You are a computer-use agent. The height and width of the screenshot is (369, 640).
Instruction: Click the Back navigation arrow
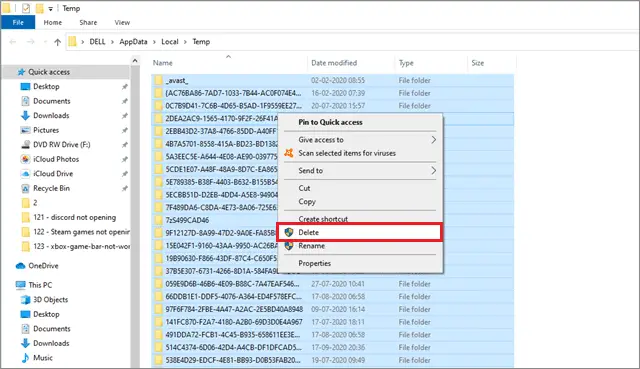(13, 42)
